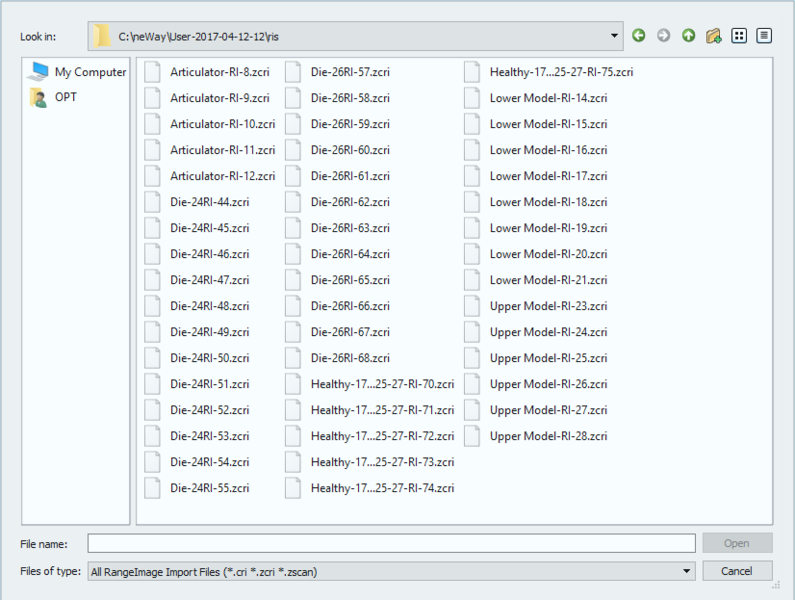Click the file icon of Die-24RI-55.zcri
The height and width of the screenshot is (600, 795).
152,488
